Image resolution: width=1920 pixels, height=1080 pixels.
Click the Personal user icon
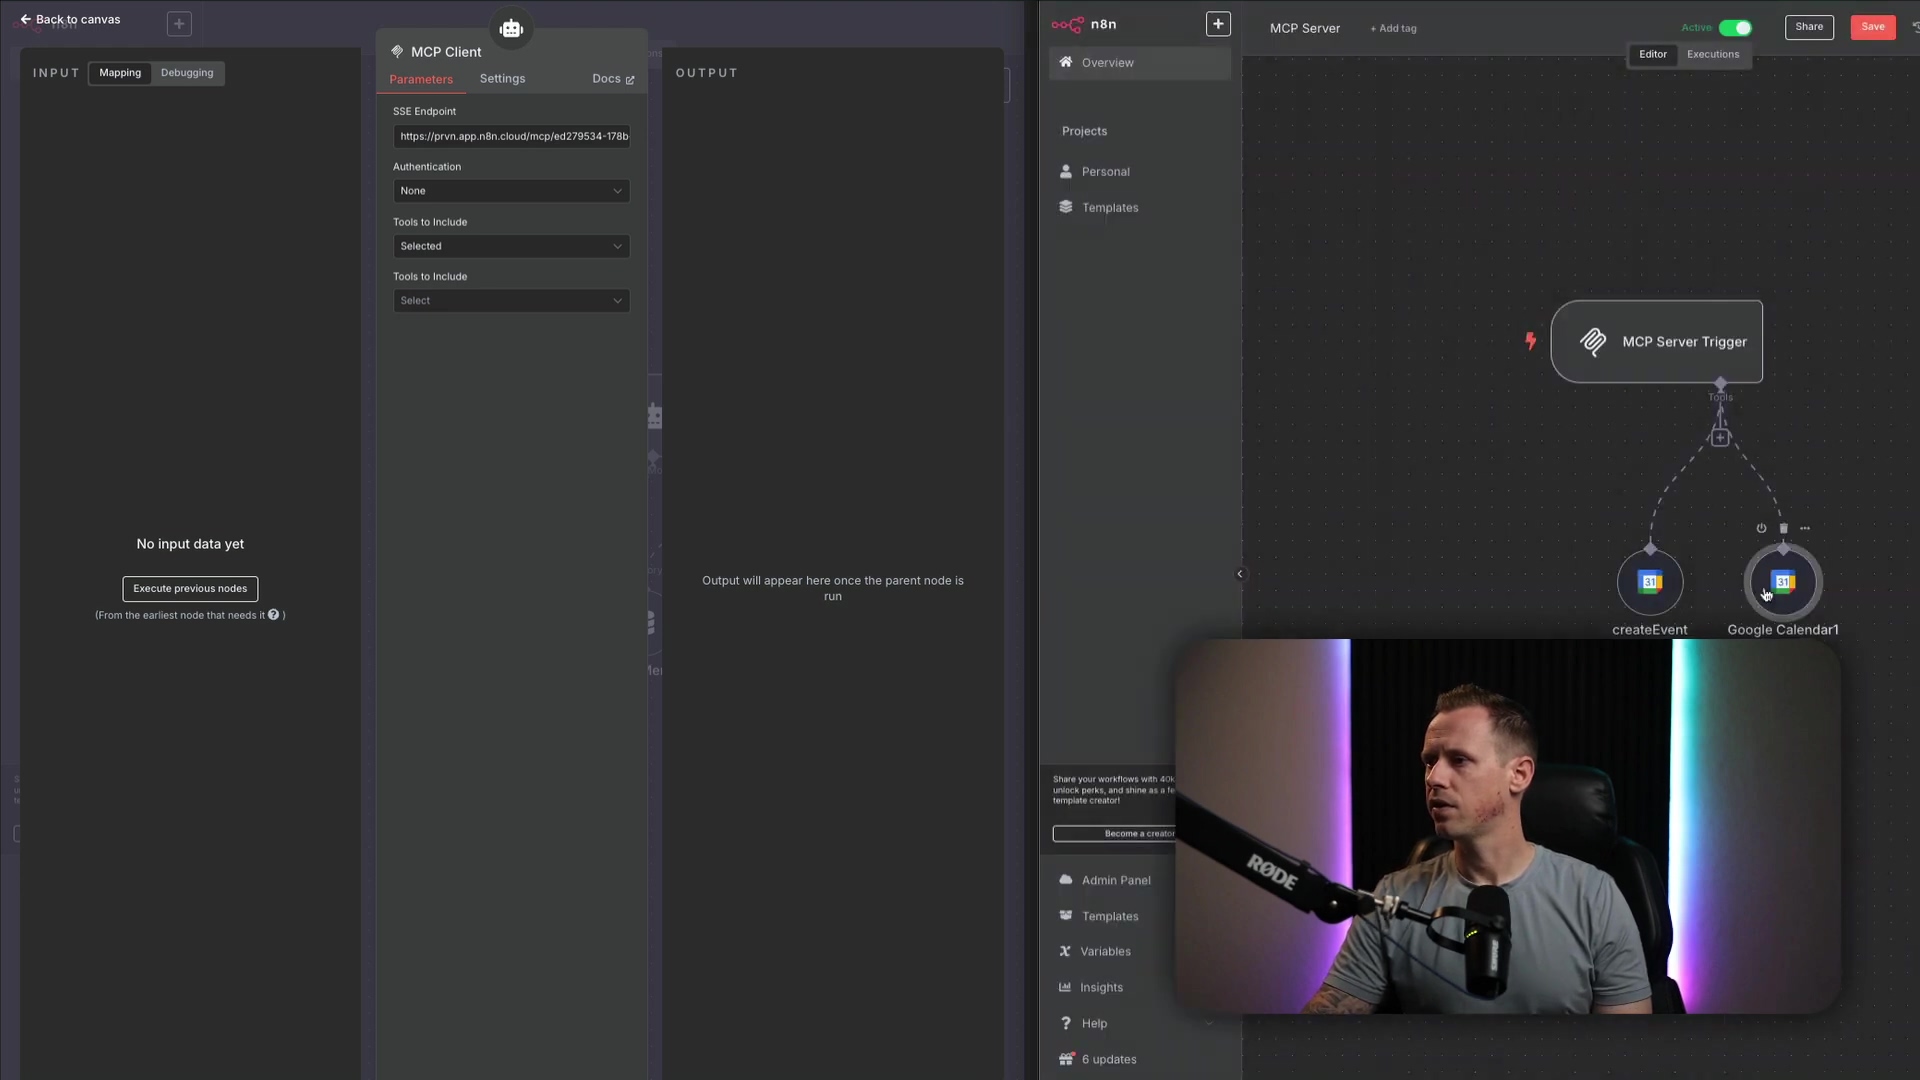pos(1066,172)
